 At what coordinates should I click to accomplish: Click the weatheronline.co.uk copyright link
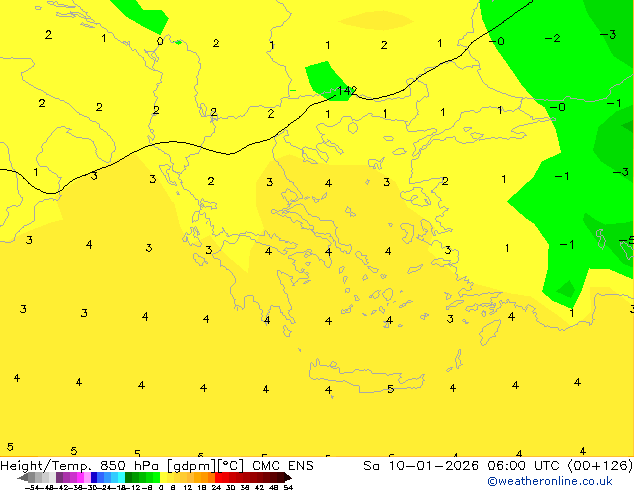click(549, 481)
